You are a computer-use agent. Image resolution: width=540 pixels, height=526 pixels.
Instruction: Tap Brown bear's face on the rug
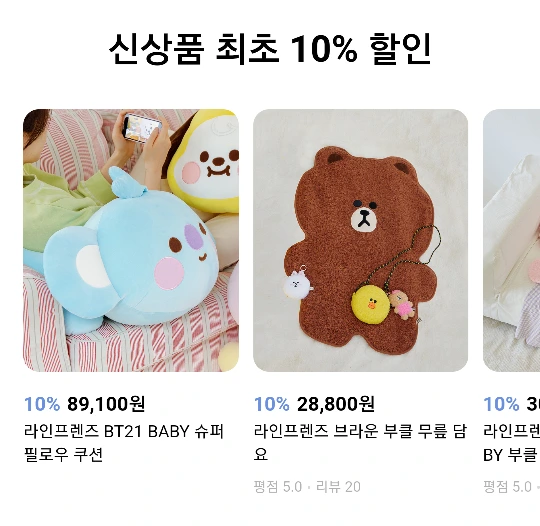[364, 216]
